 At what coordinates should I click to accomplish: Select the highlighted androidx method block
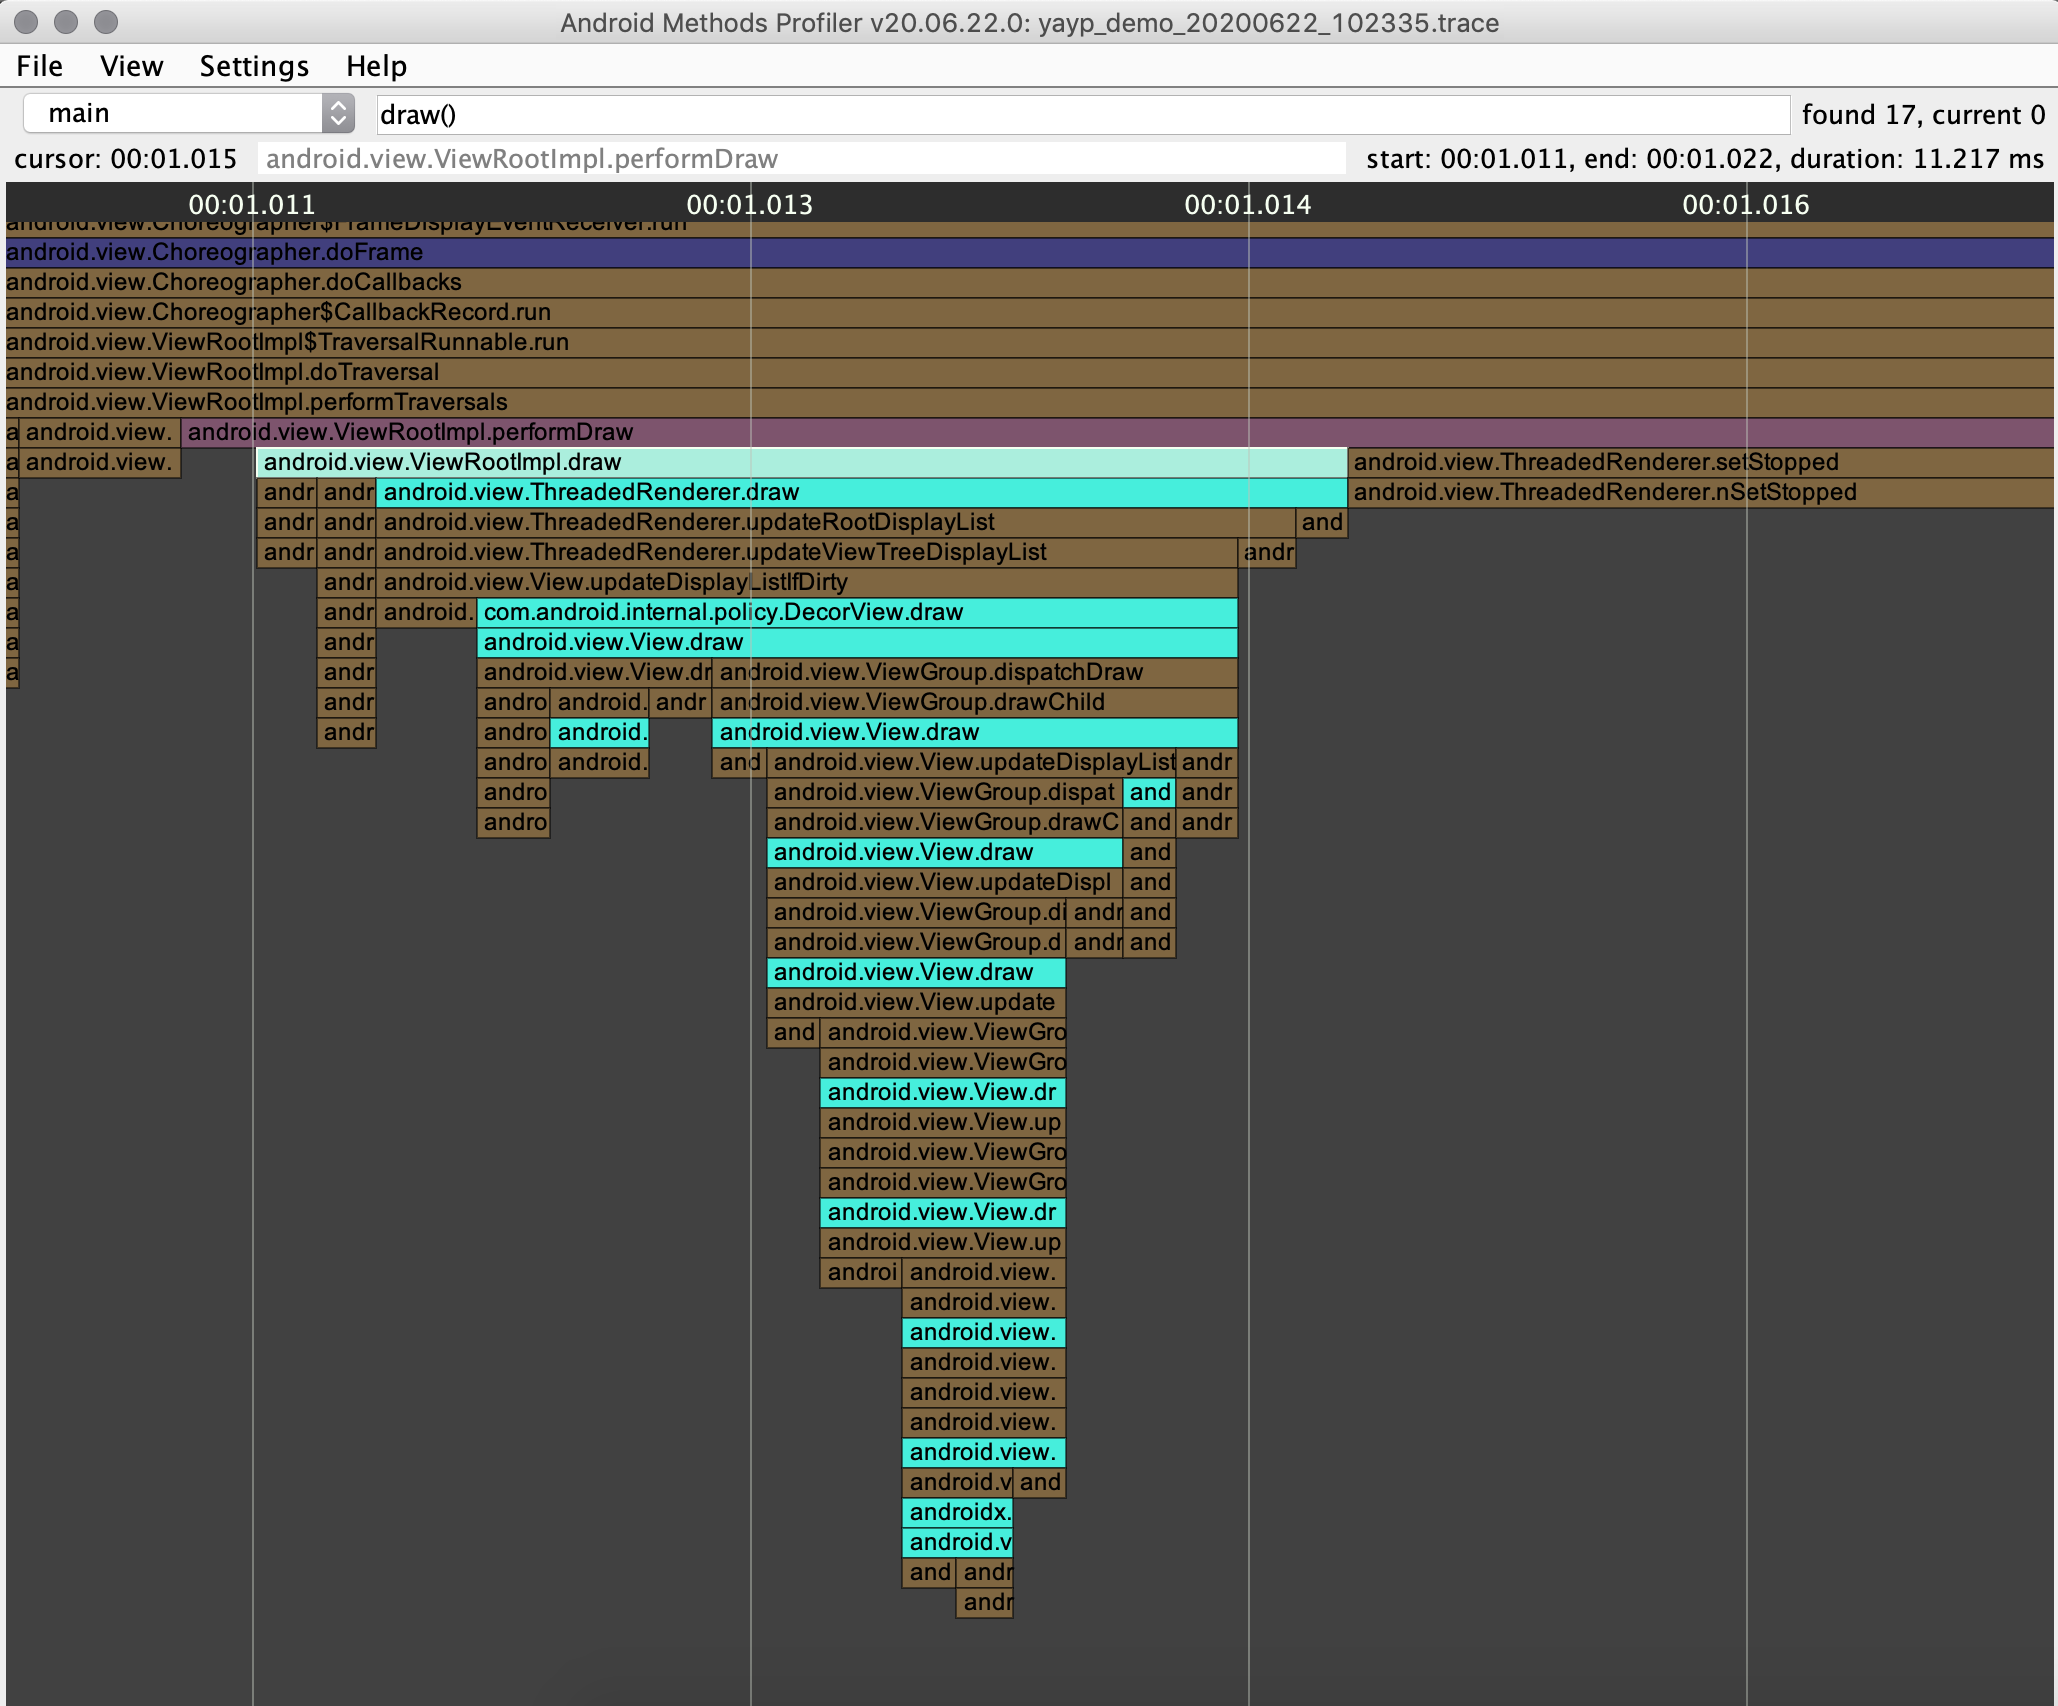pos(958,1512)
